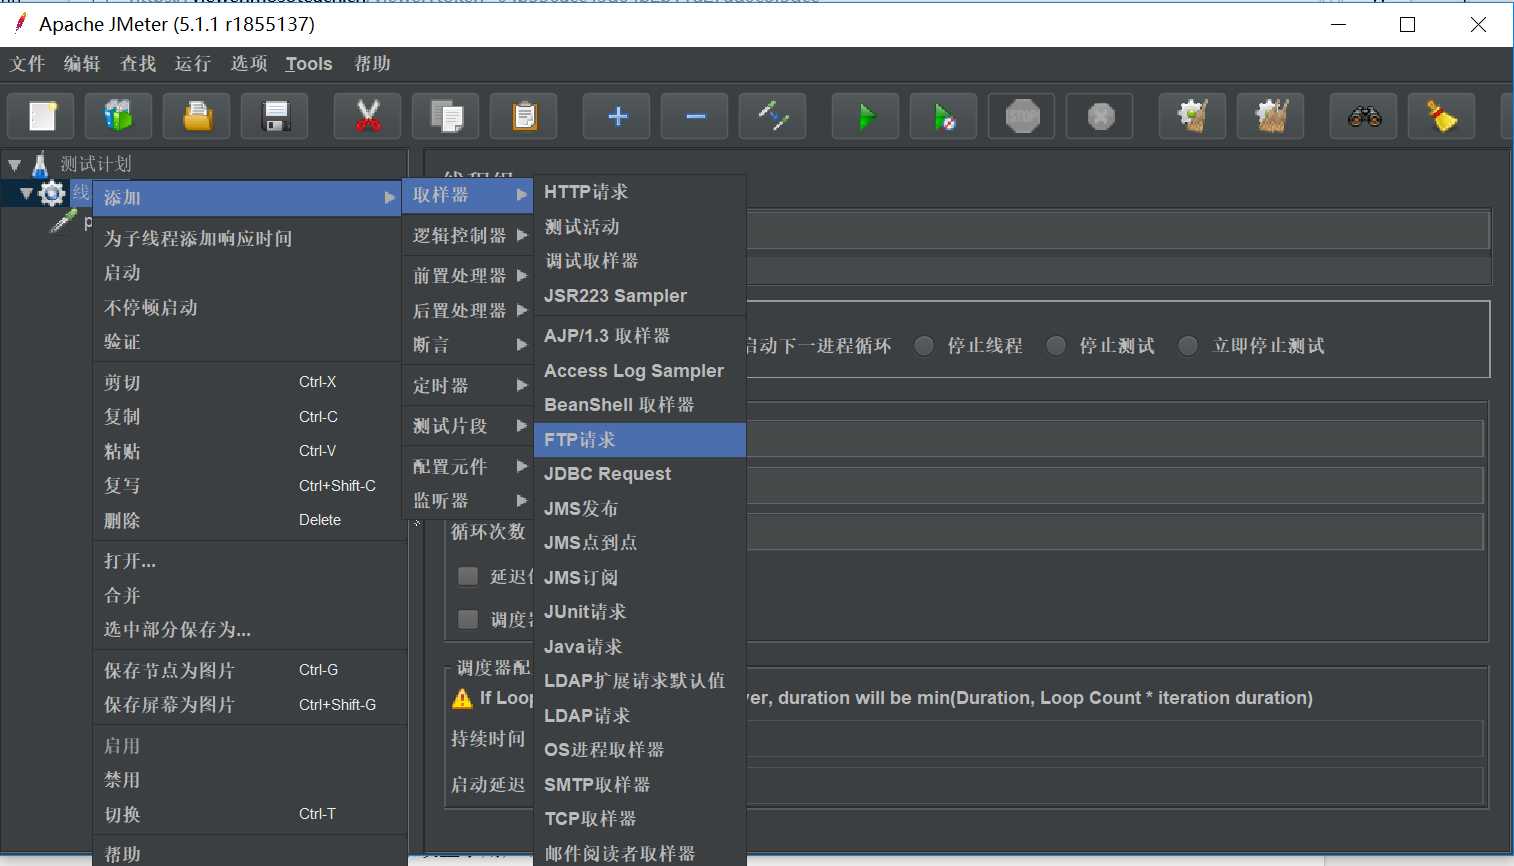The width and height of the screenshot is (1514, 866).
Task: Click the green Start run icon
Action: (x=866, y=117)
